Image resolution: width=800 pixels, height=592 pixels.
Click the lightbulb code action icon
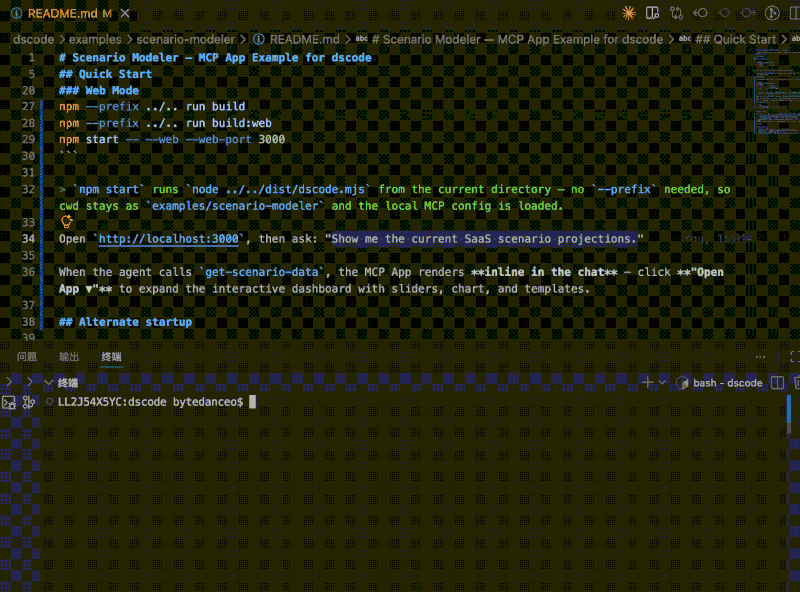pyautogui.click(x=67, y=221)
